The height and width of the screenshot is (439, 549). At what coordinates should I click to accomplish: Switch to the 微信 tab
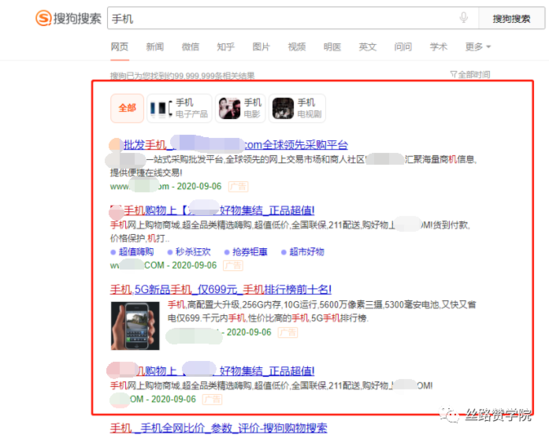click(190, 47)
